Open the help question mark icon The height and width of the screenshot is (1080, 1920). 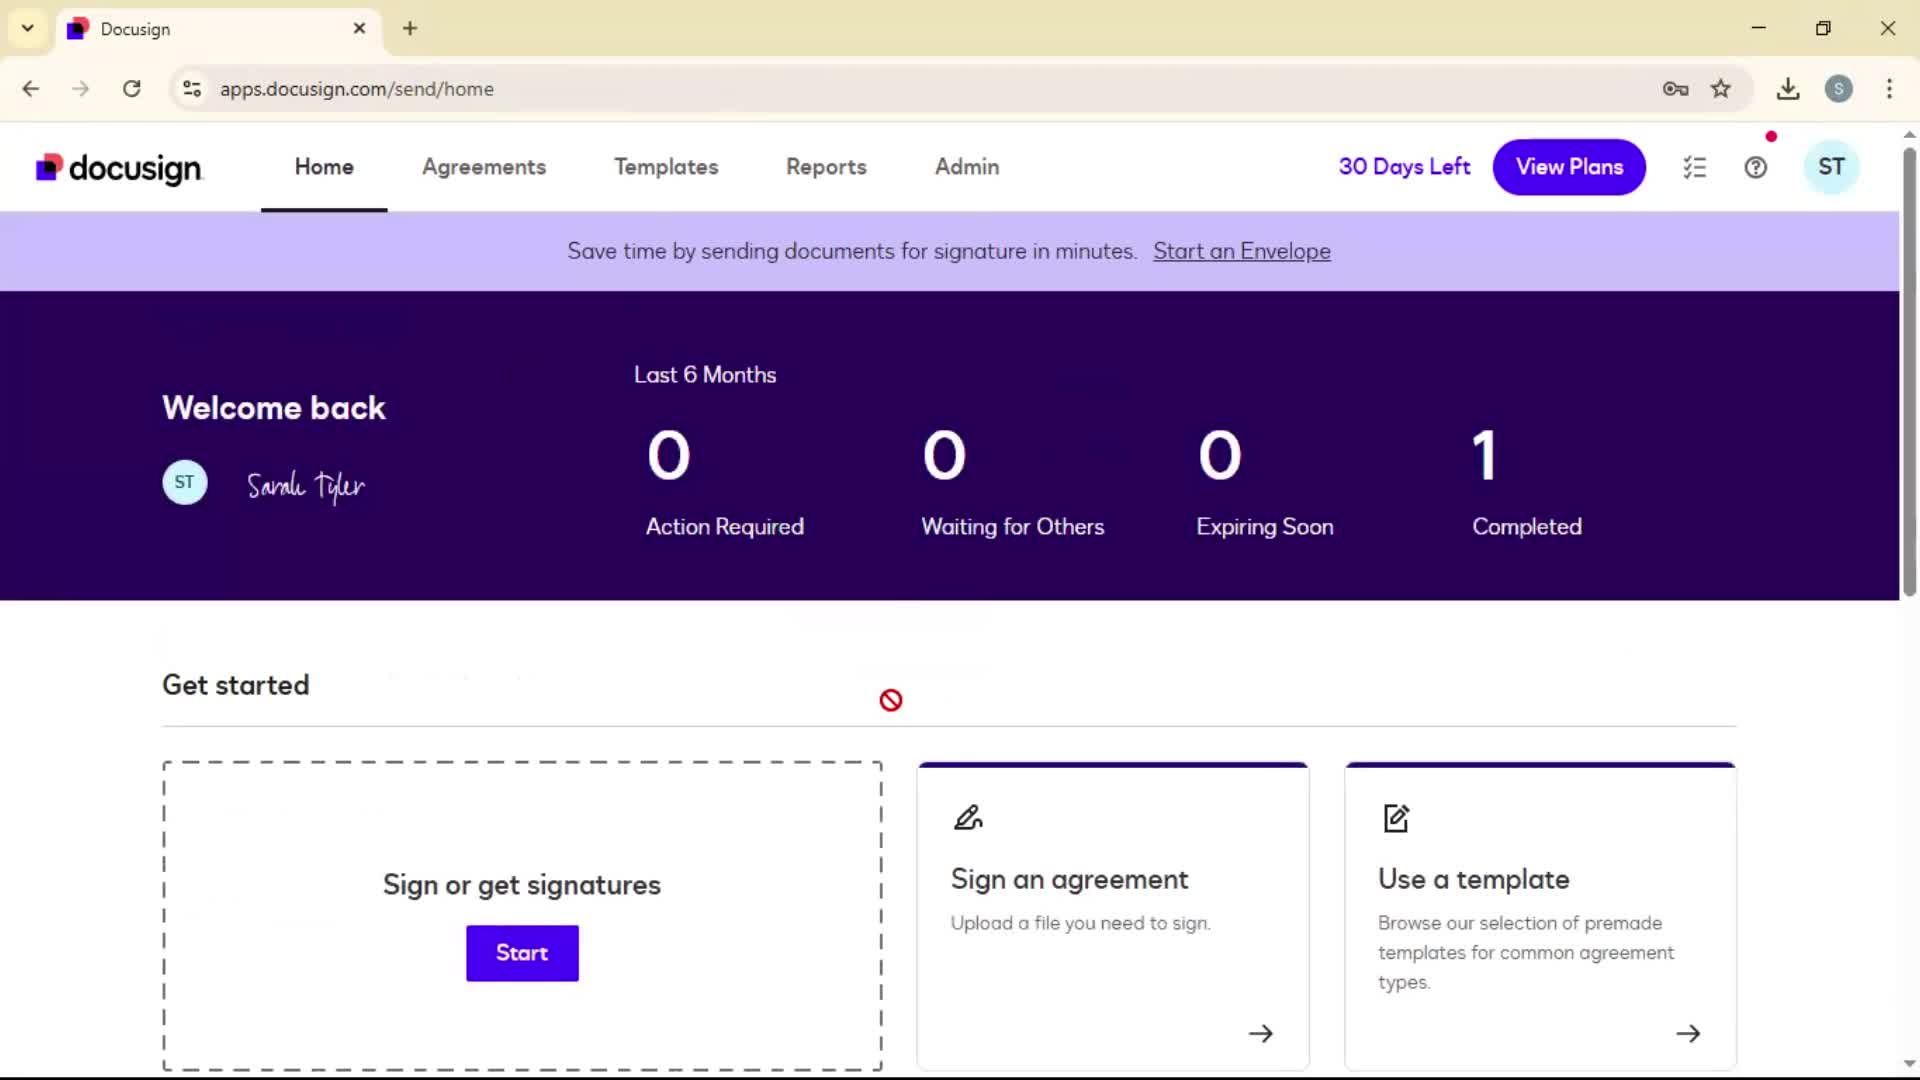point(1755,168)
